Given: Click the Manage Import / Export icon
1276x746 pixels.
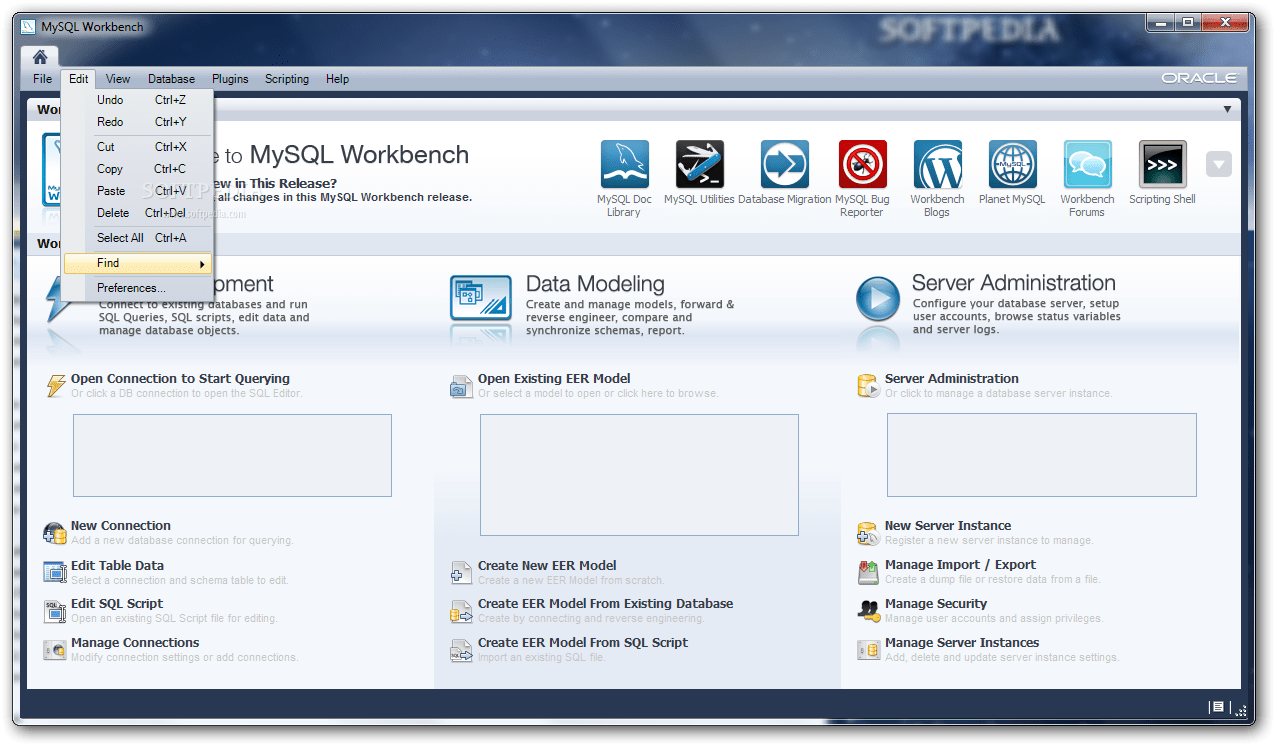Looking at the screenshot, I should click(868, 572).
